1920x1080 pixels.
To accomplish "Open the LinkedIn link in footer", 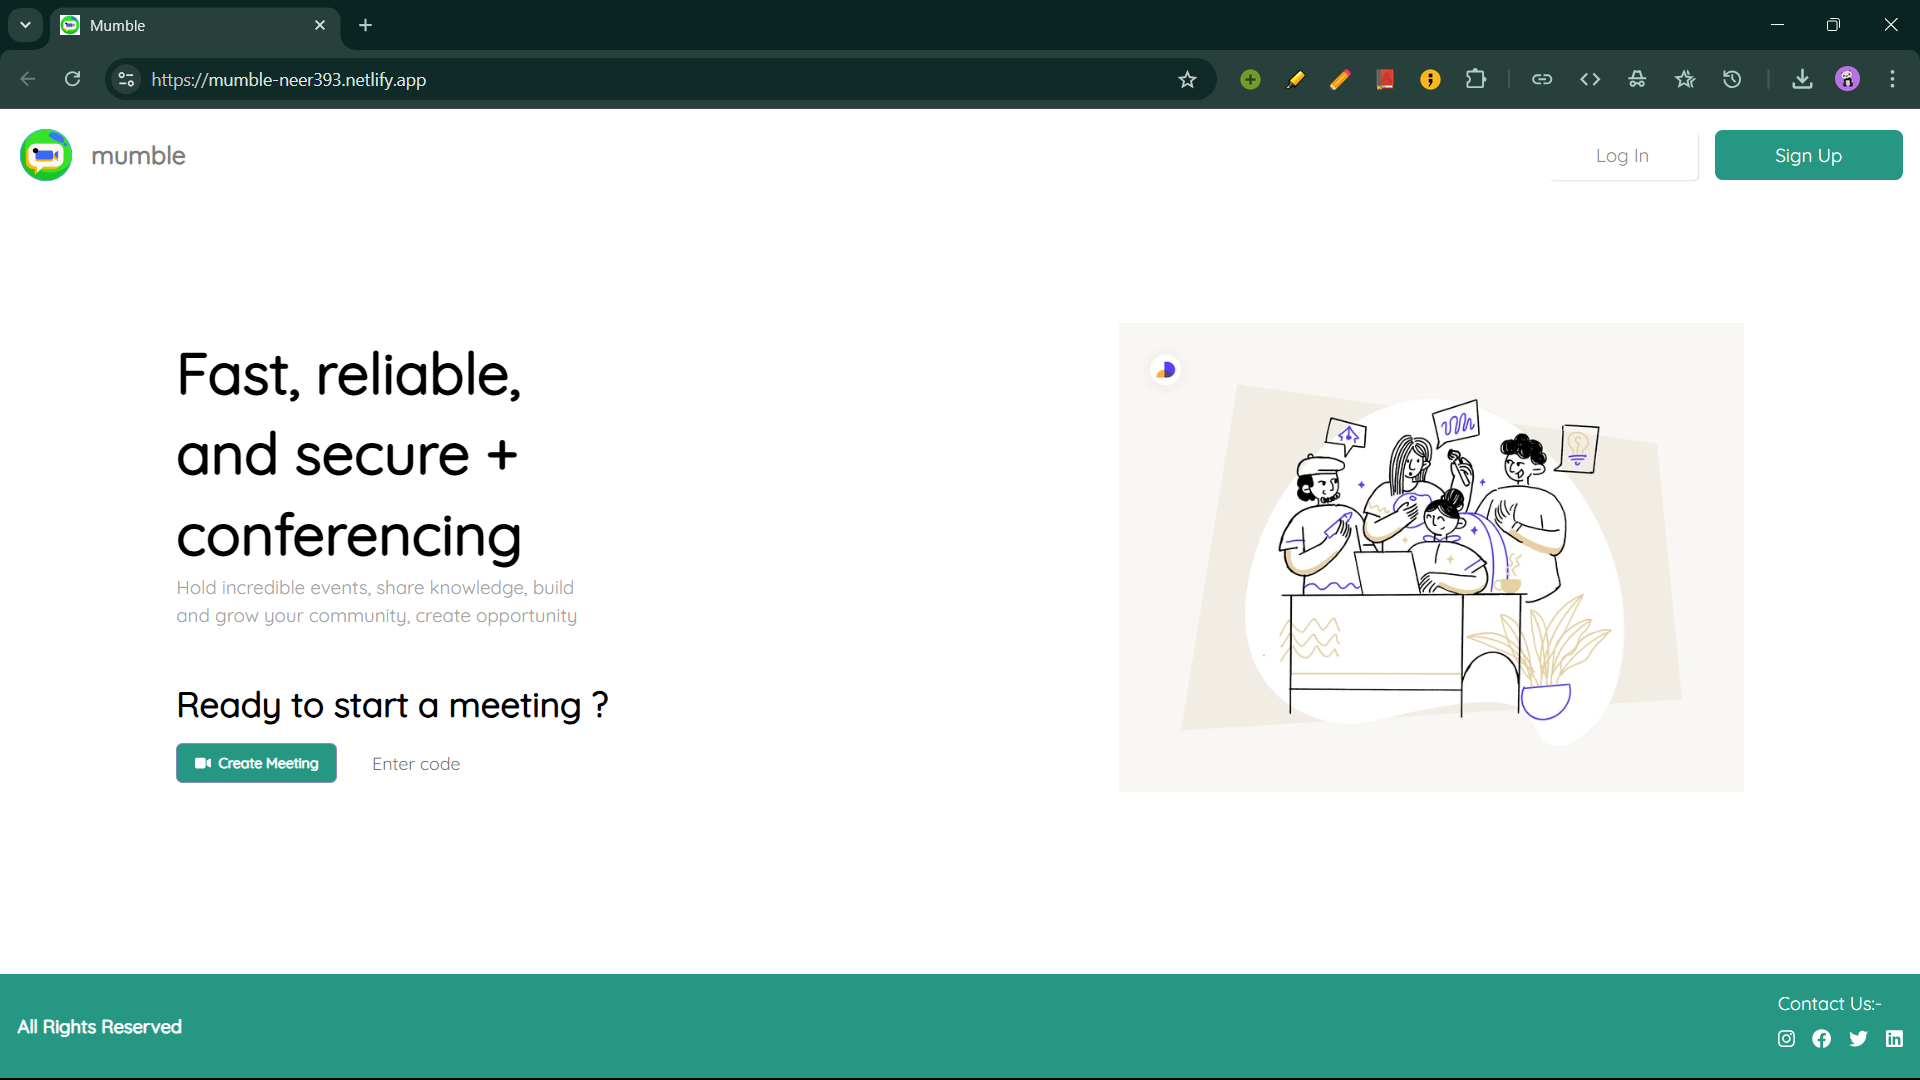I will [1894, 1039].
